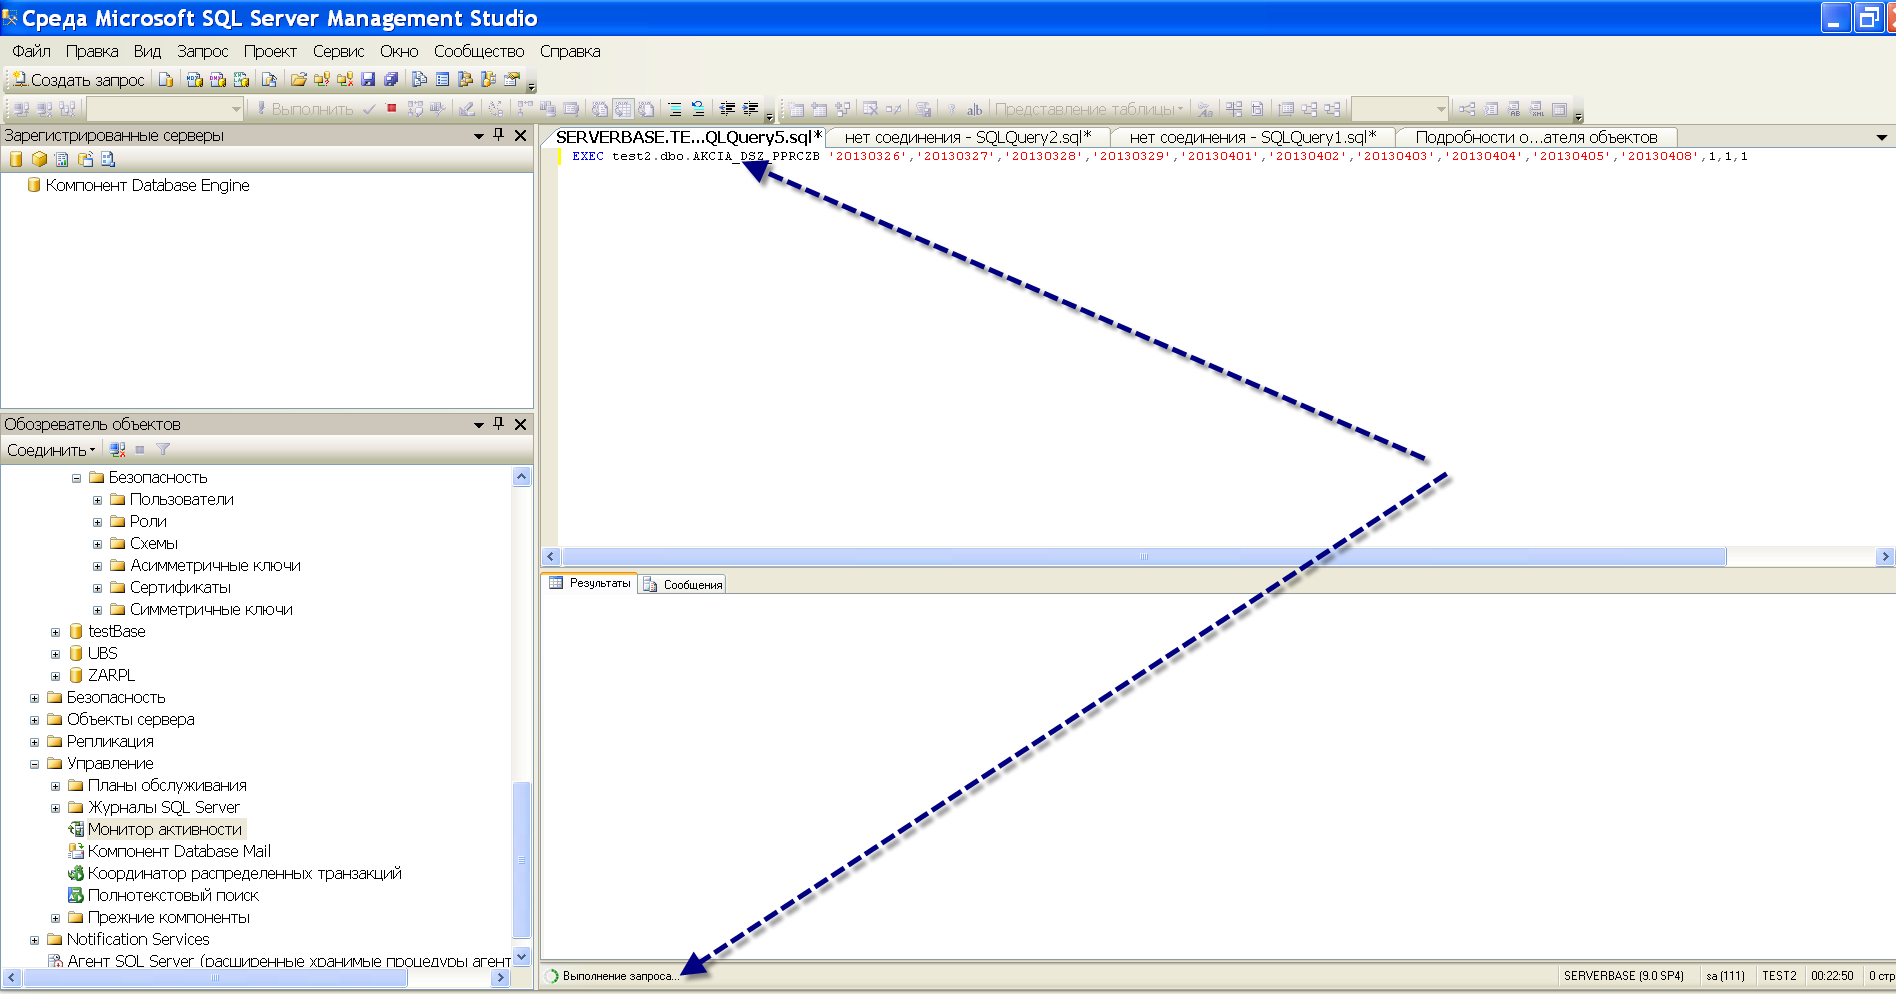Select Компонент Database Engine in Registered Servers

tap(147, 185)
